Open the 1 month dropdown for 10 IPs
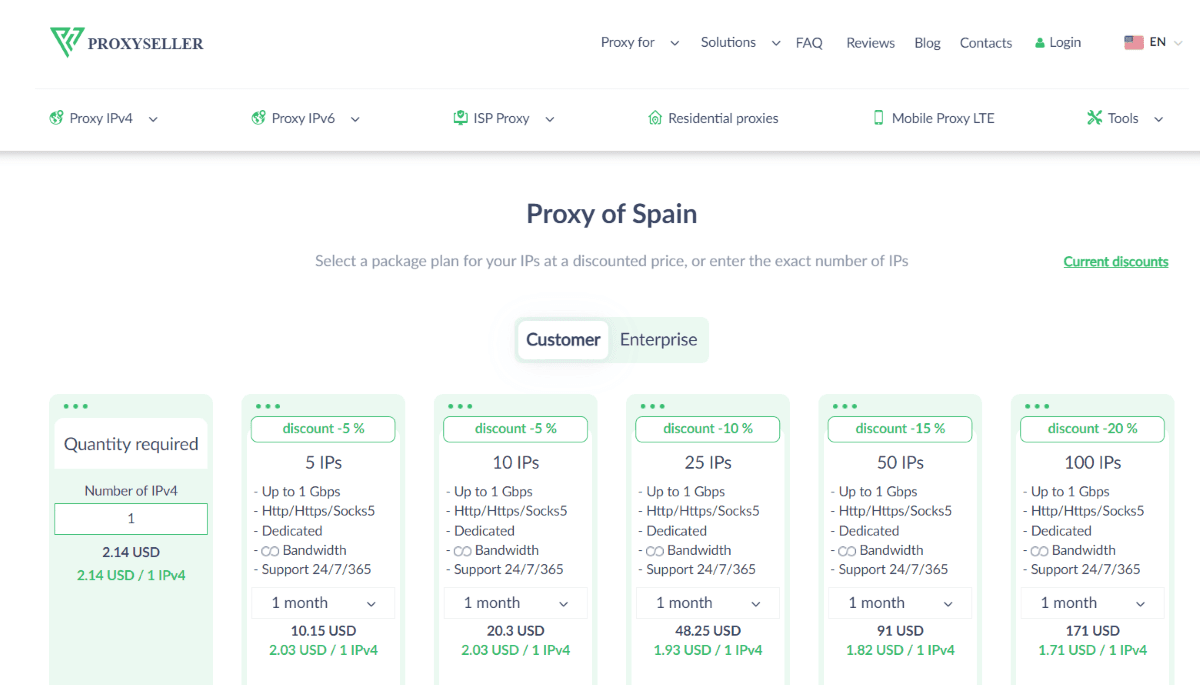1200x685 pixels. point(515,603)
